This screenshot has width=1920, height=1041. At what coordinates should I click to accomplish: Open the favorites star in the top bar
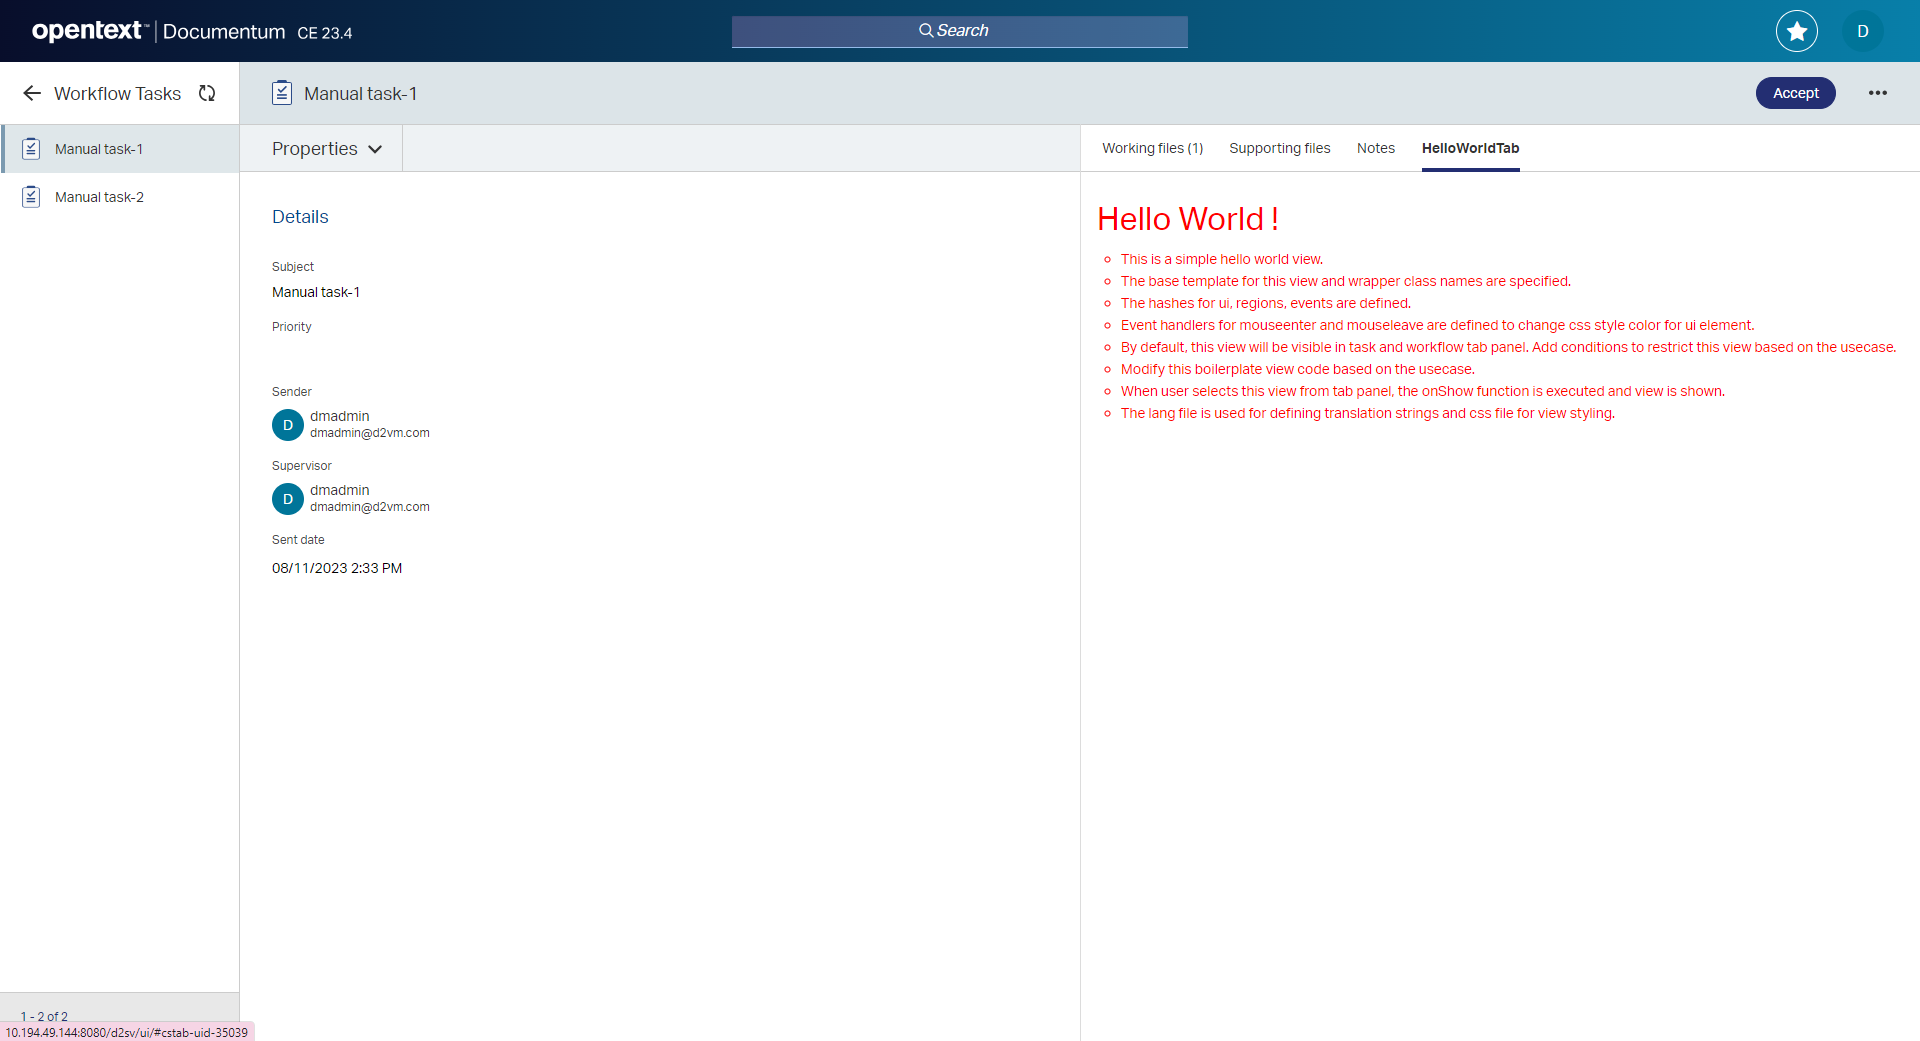(x=1796, y=30)
